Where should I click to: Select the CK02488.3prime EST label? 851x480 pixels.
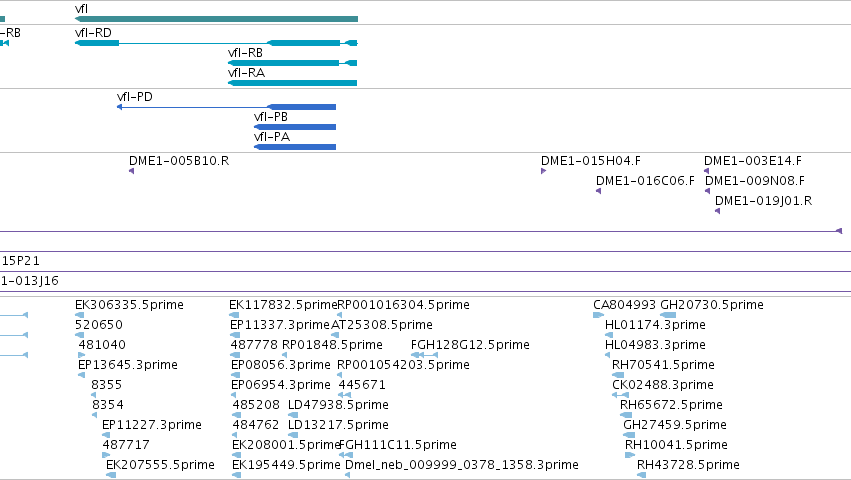click(663, 385)
